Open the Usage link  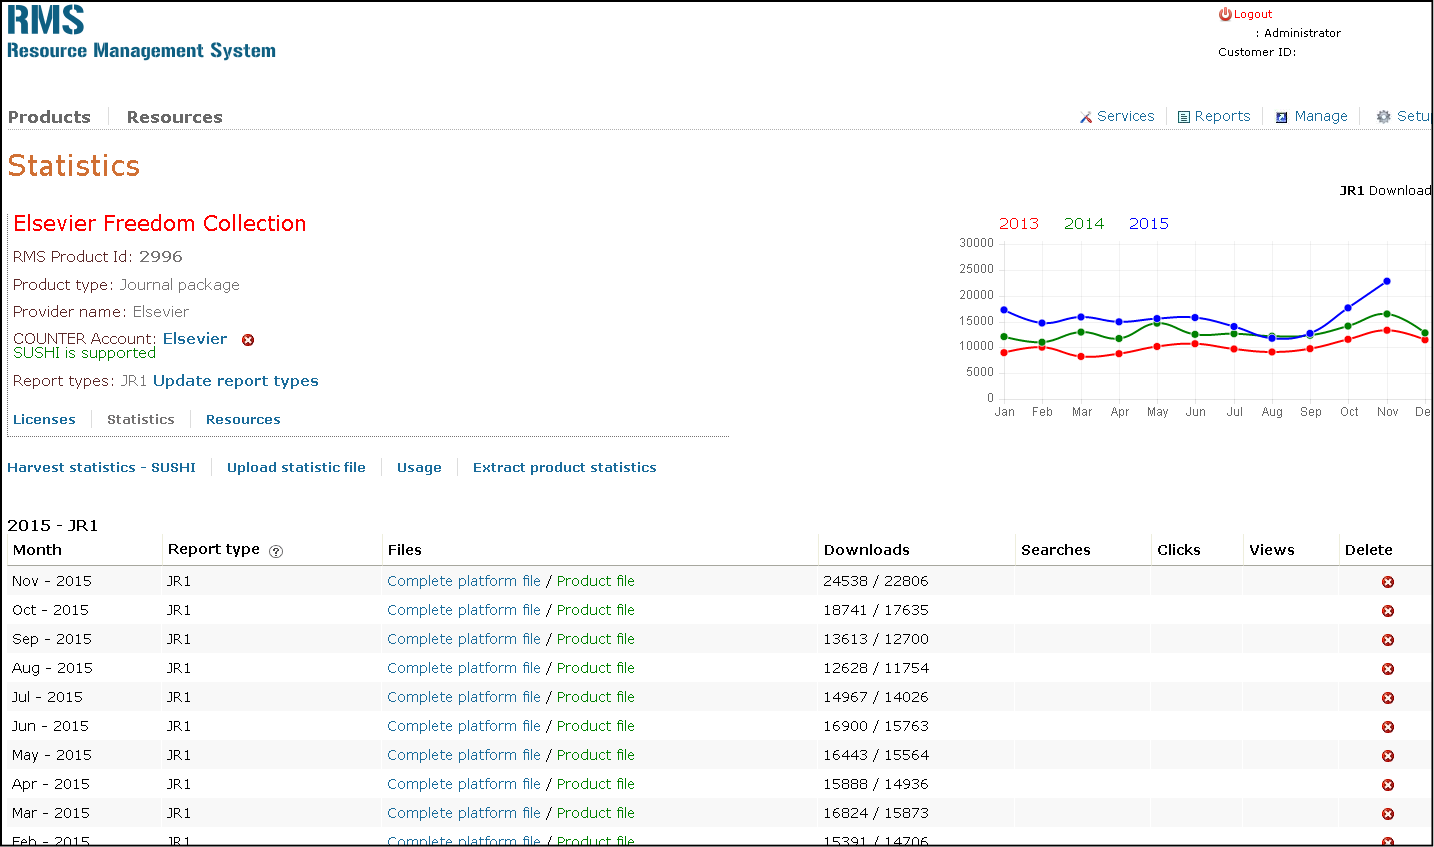pos(419,468)
